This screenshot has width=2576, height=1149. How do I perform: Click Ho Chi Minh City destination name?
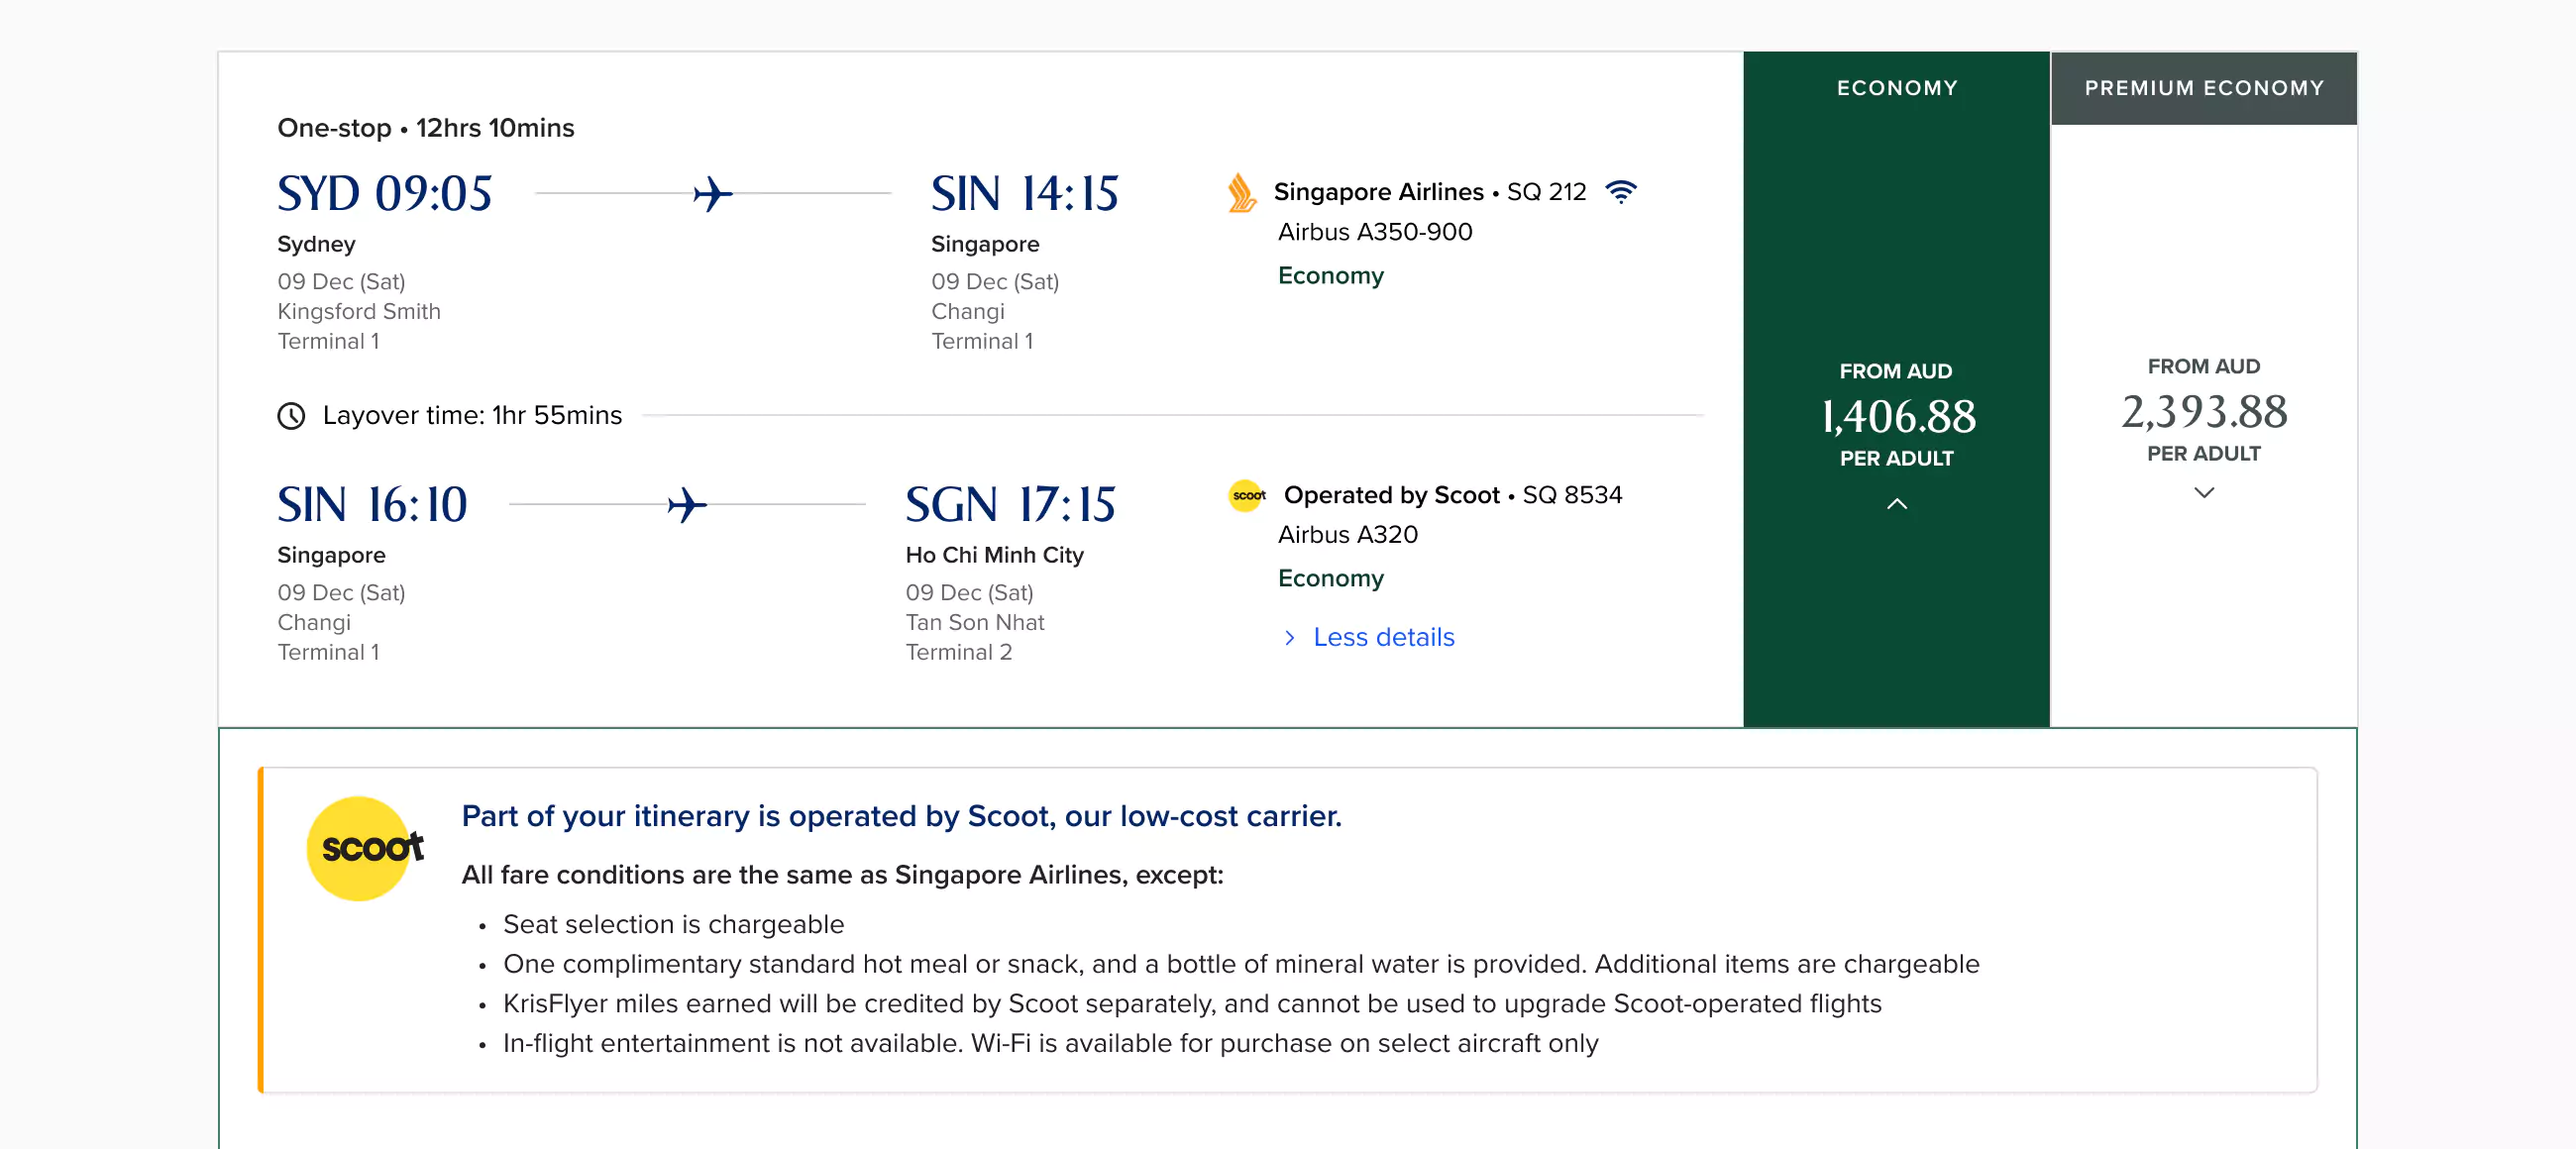click(x=995, y=555)
